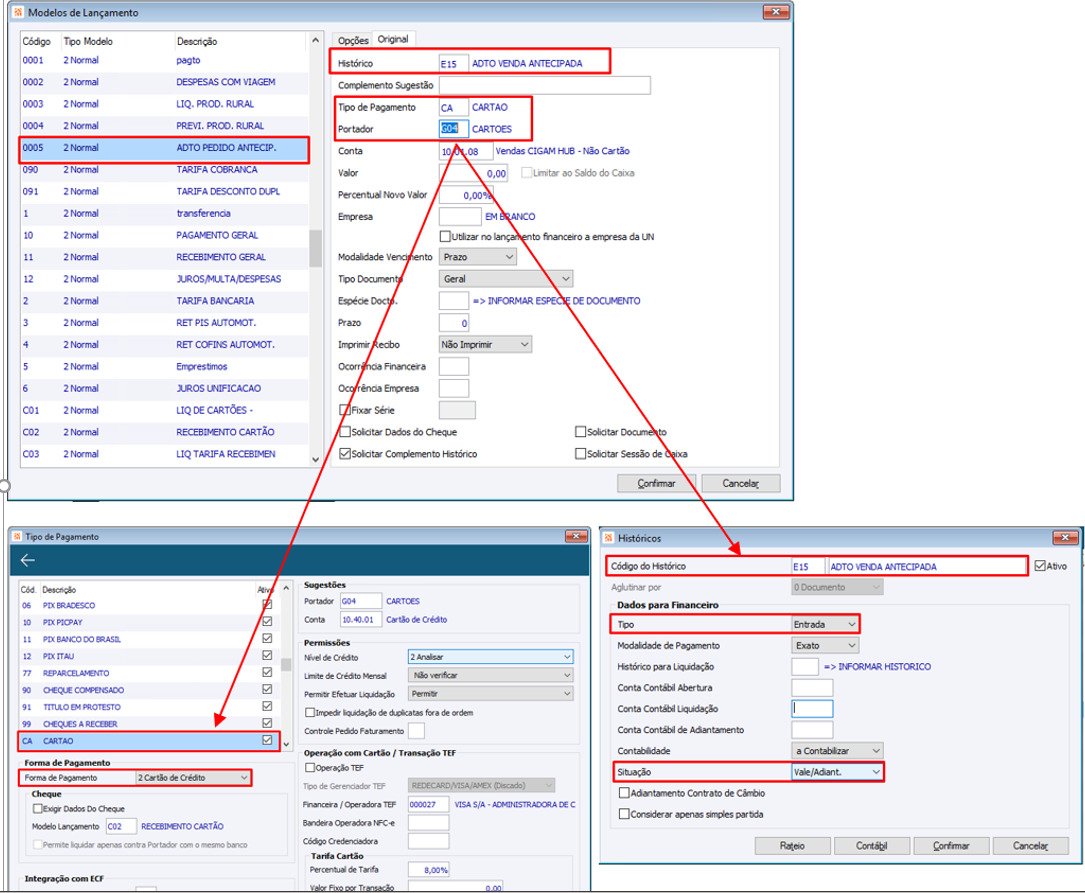Open the Tipo dropdown showing Entrada

tap(825, 624)
